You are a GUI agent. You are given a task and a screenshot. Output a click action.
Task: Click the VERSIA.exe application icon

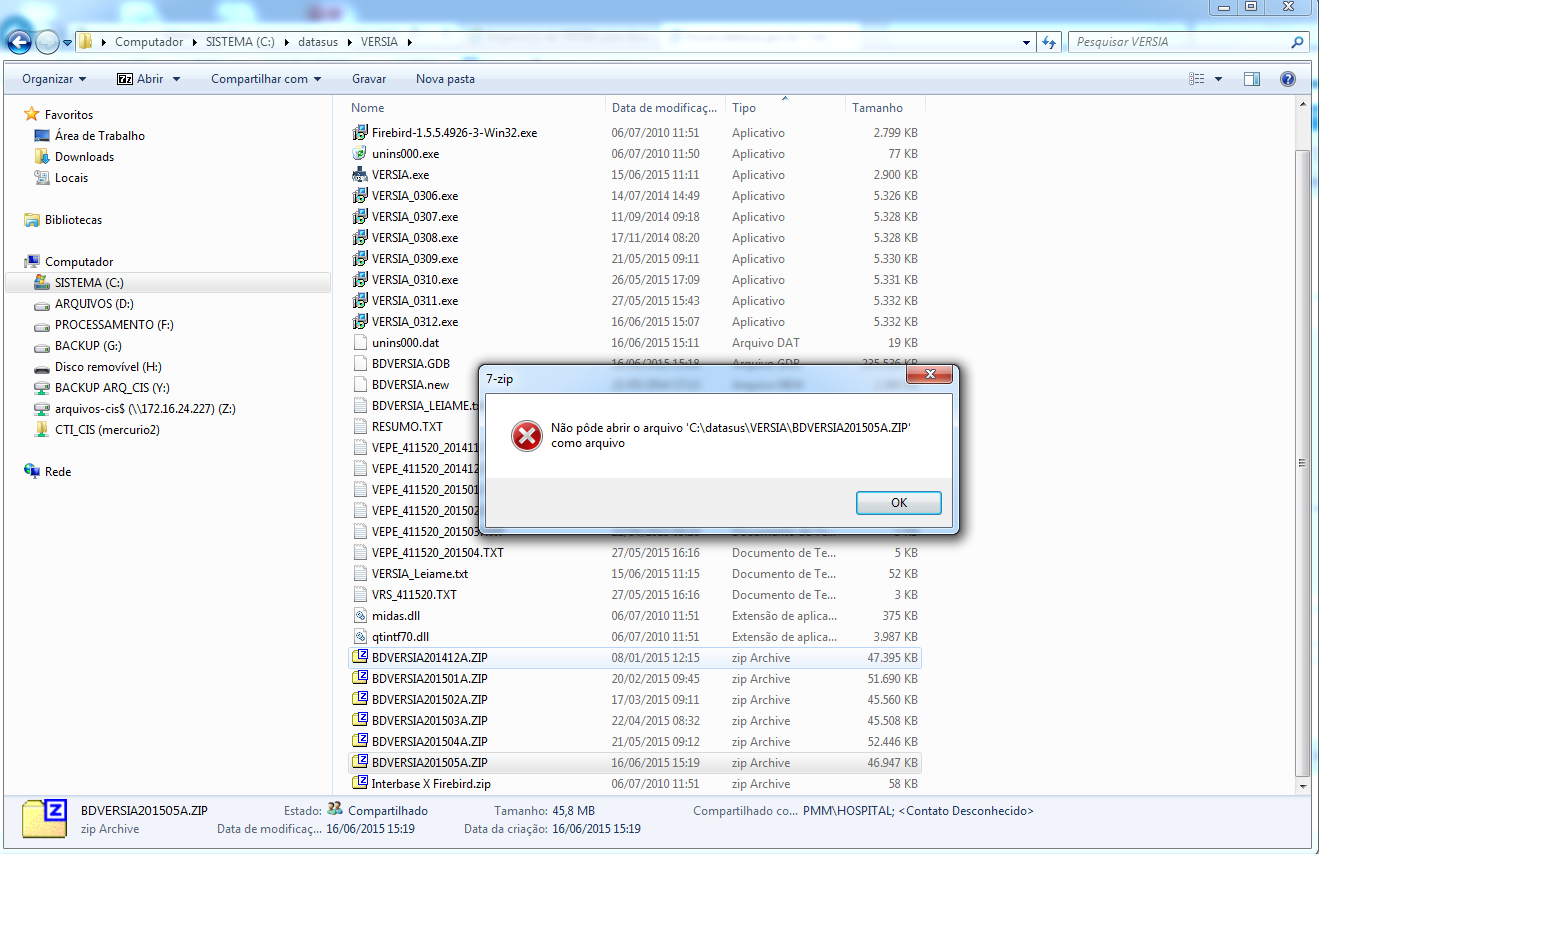[x=360, y=175]
